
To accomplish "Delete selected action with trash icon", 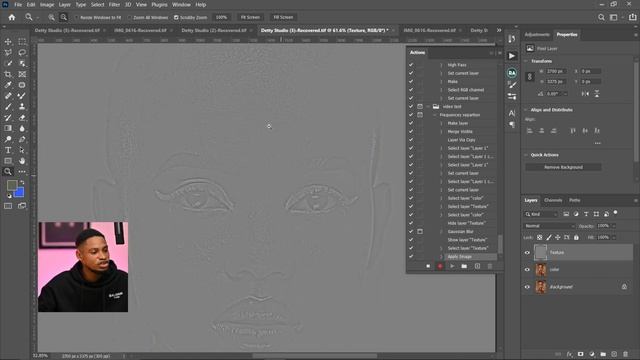I will (x=490, y=266).
